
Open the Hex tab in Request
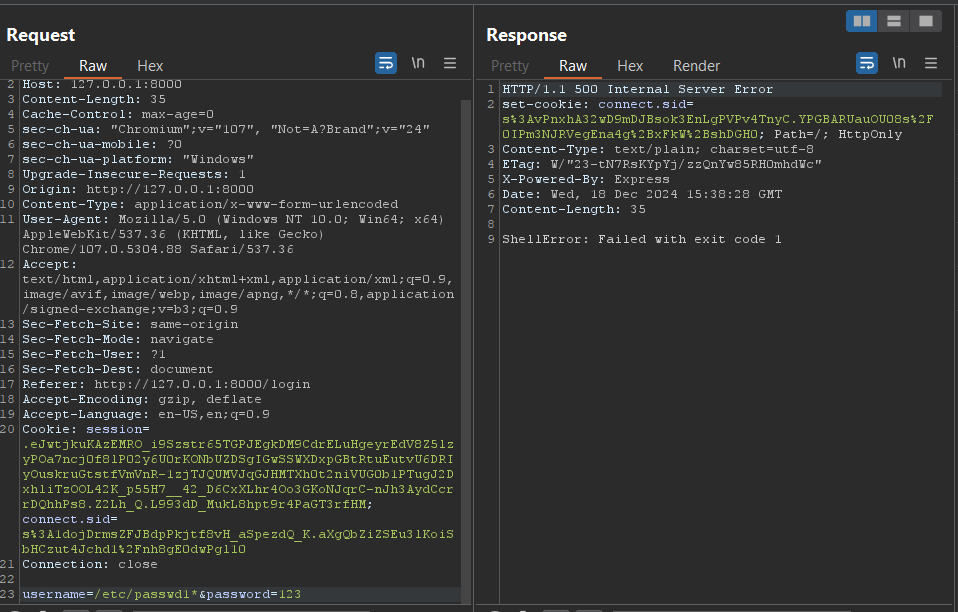pyautogui.click(x=150, y=66)
